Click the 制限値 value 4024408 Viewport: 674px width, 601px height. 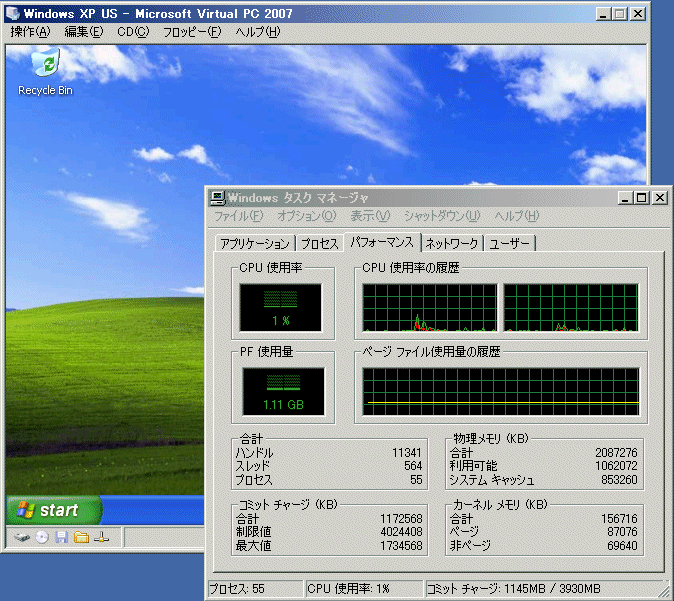401,532
